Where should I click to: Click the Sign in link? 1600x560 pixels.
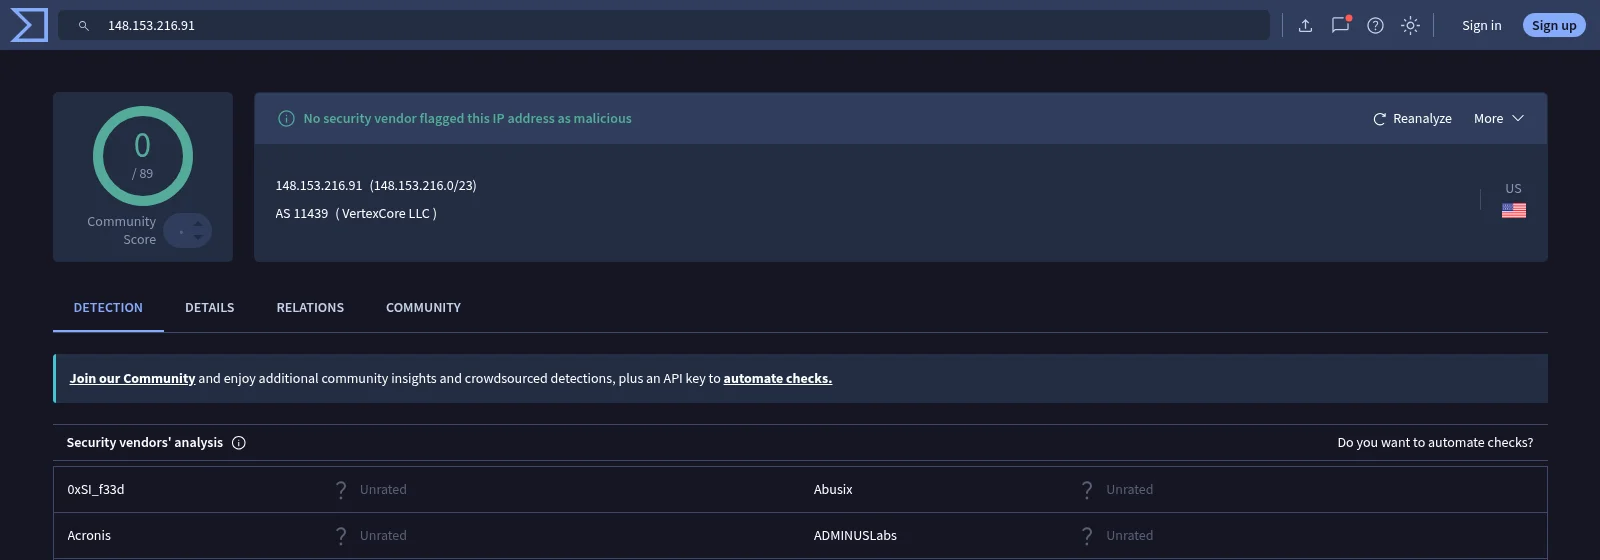1481,25
